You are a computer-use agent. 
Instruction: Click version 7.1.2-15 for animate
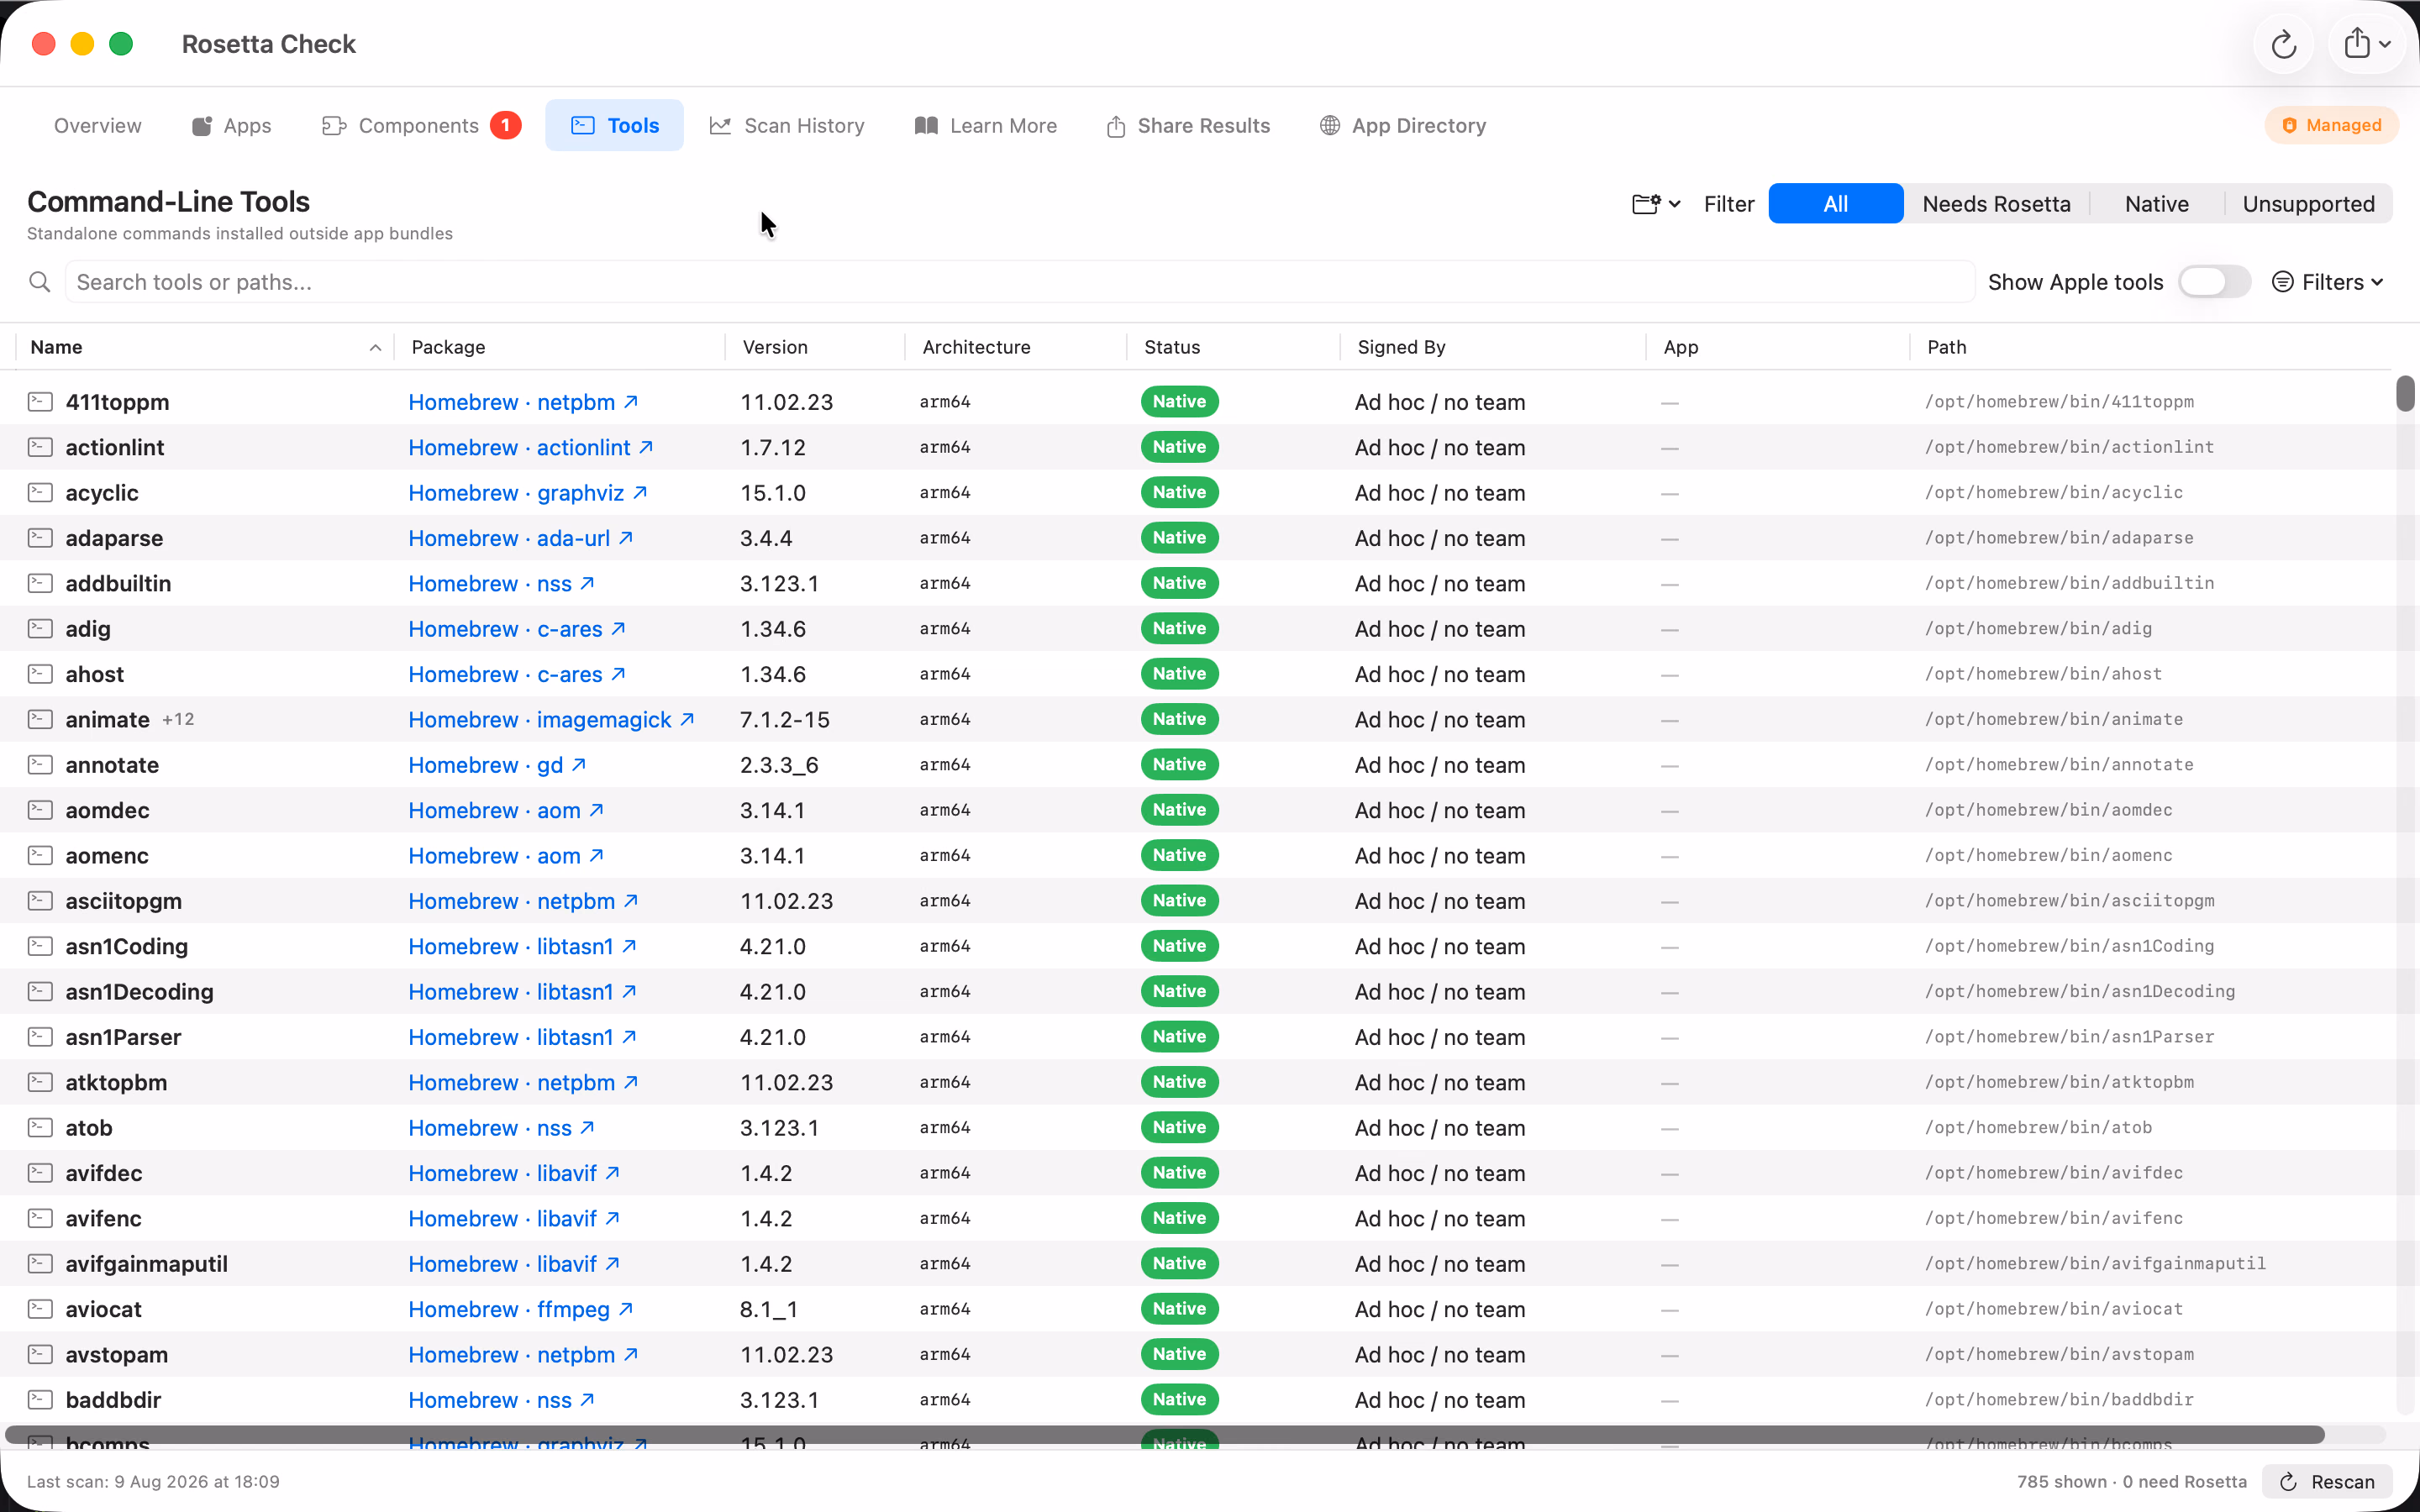click(x=785, y=720)
